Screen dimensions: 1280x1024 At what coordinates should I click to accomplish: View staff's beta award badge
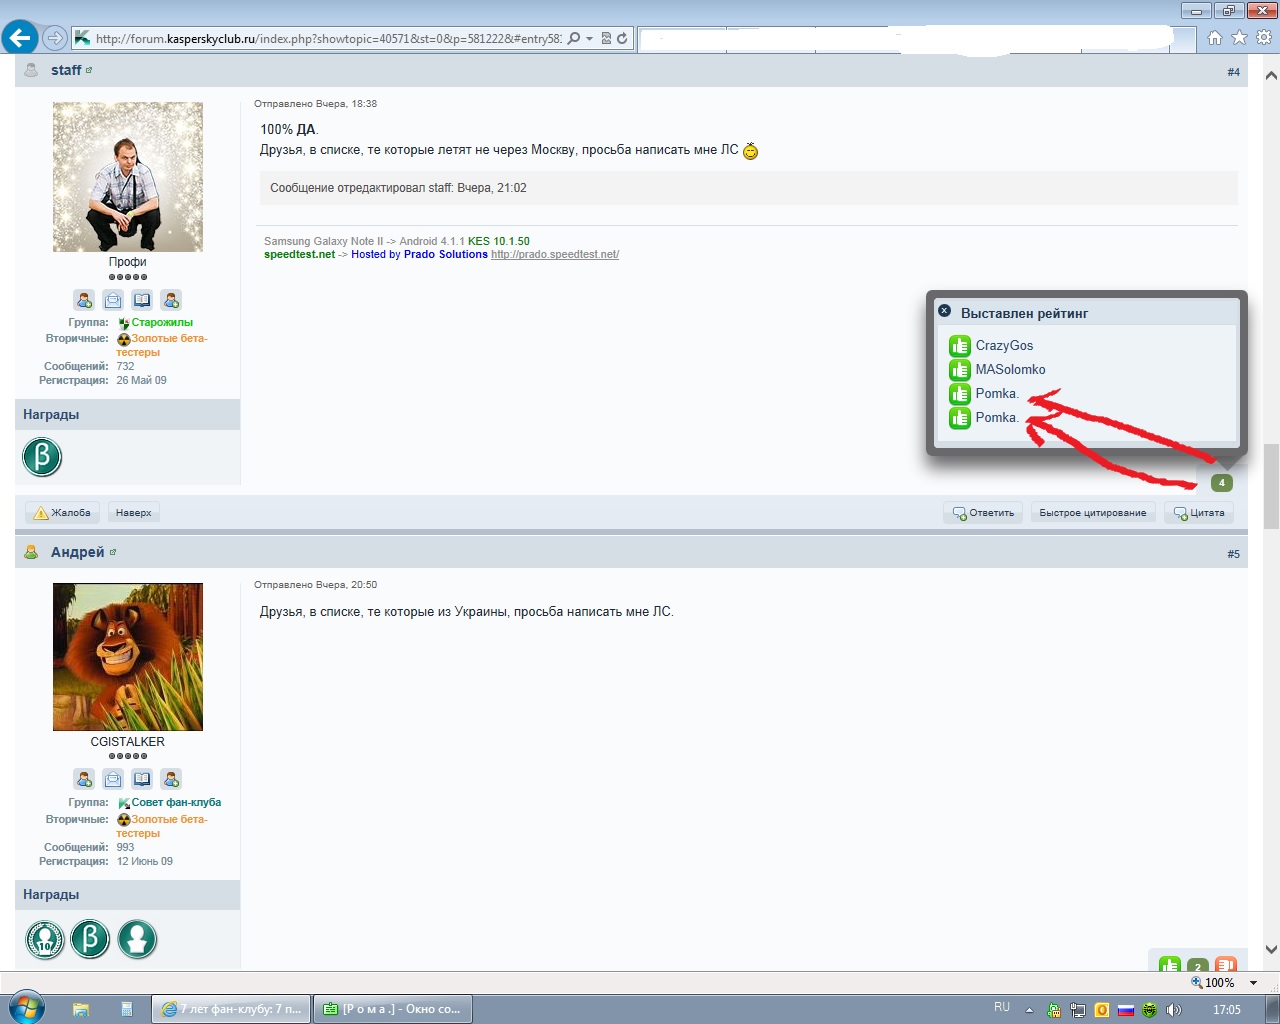[x=42, y=457]
